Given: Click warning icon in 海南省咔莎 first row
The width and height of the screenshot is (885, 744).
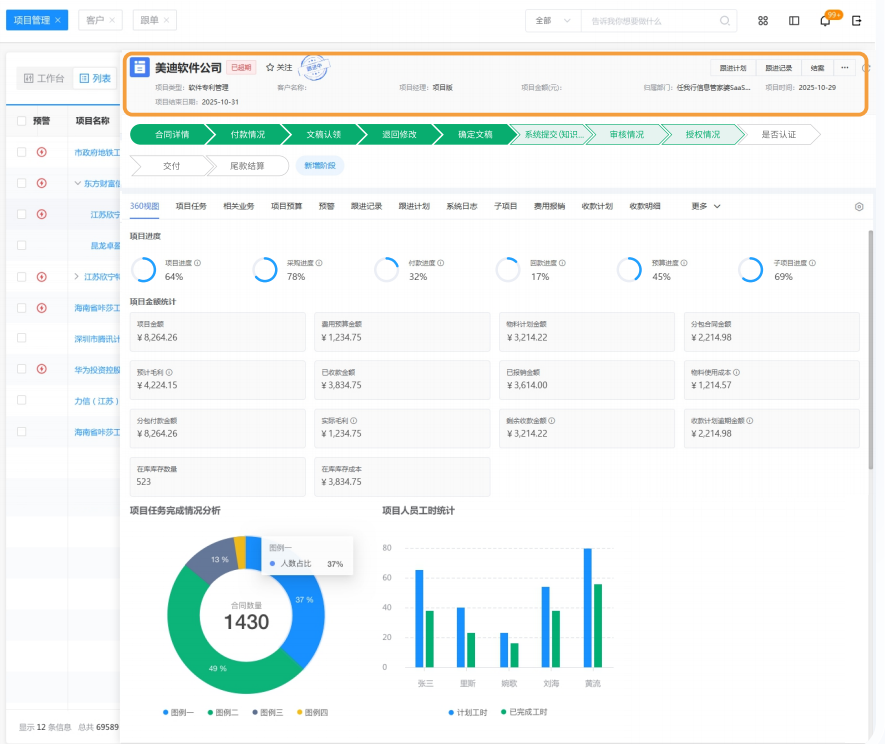Looking at the screenshot, I should pos(41,308).
